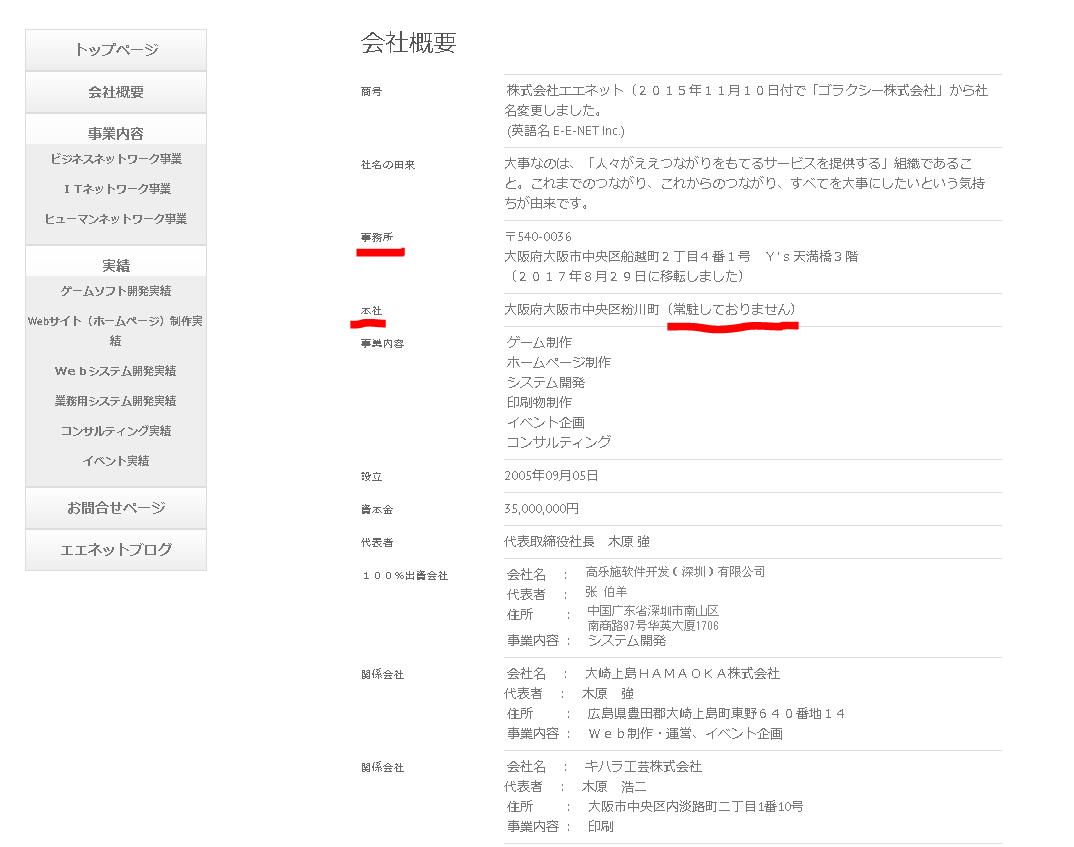Click the 実績 section header
This screenshot has height=847, width=1074.
click(116, 266)
